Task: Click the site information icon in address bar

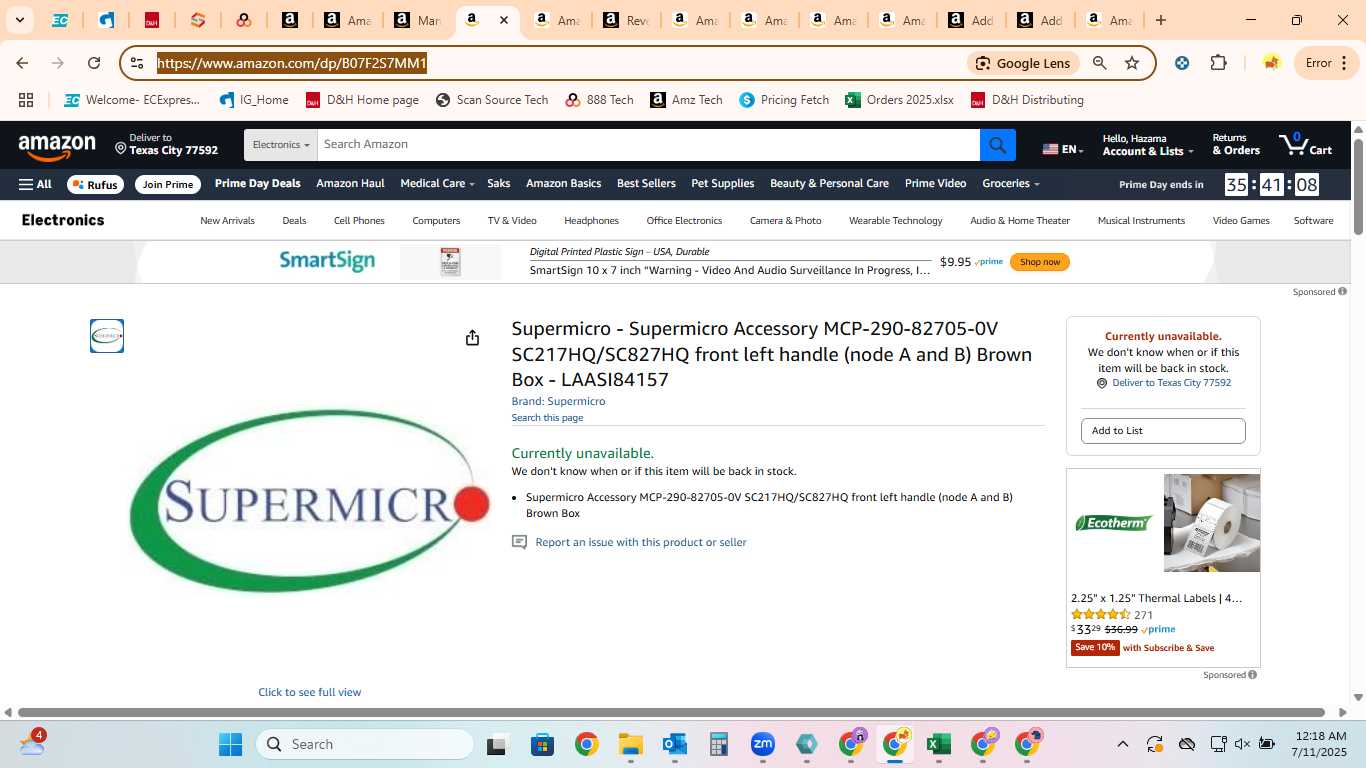Action: point(137,63)
